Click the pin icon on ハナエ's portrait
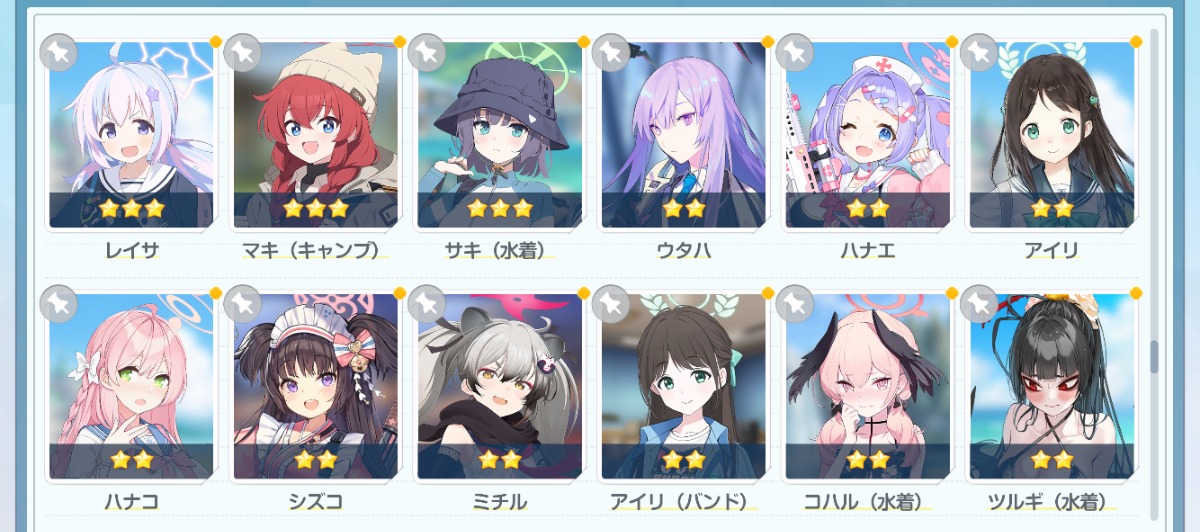This screenshot has height=532, width=1200. [x=794, y=53]
